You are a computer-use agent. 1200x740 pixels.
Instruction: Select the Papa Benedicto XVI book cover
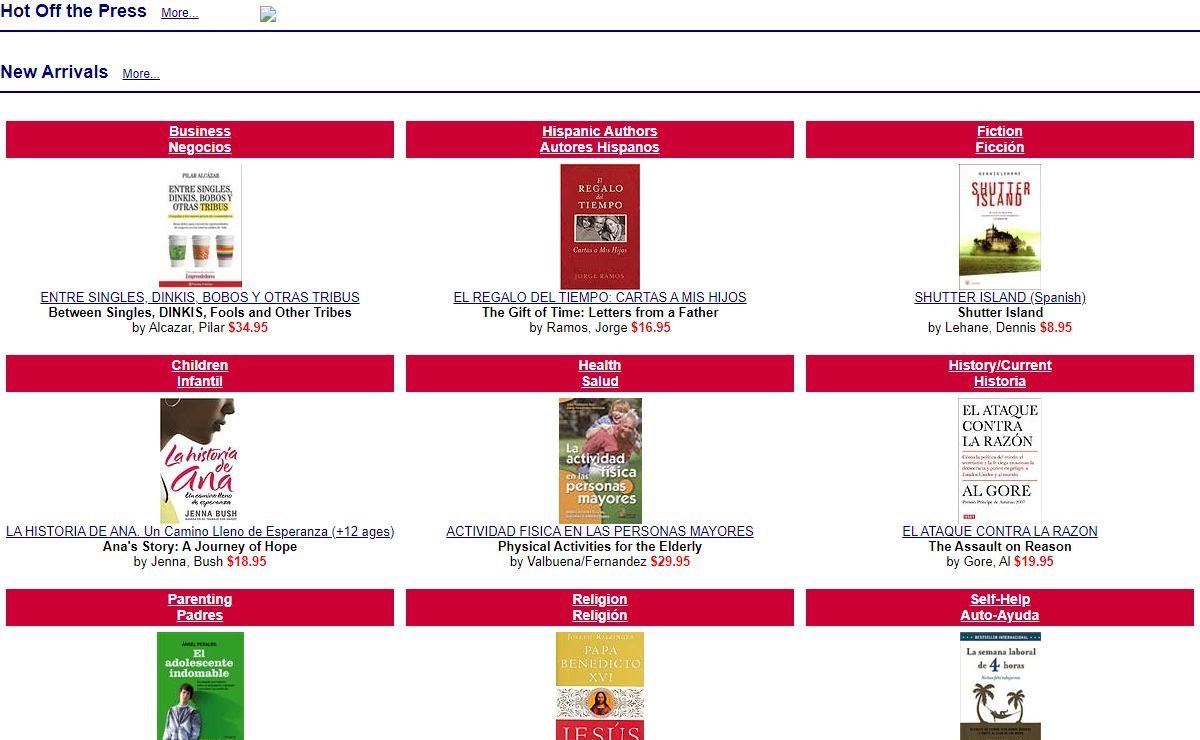click(600, 686)
